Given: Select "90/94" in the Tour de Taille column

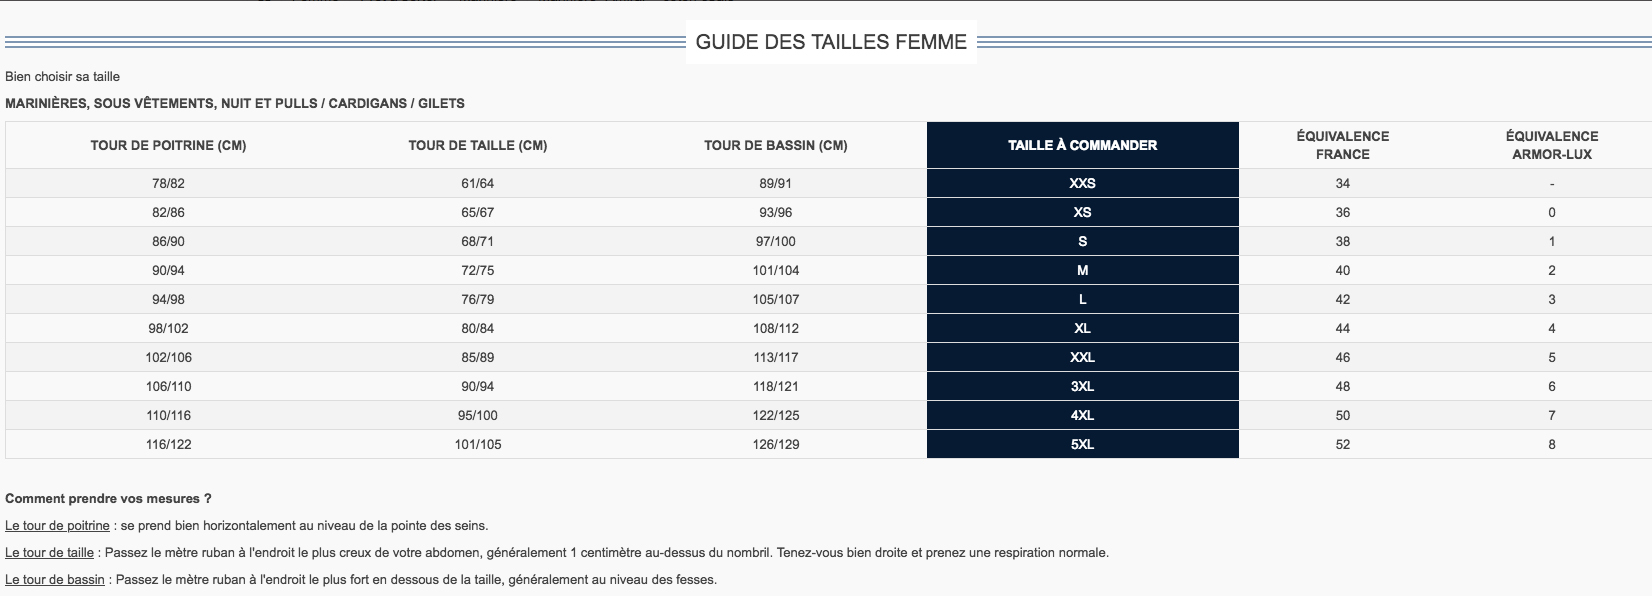Looking at the screenshot, I should (478, 386).
